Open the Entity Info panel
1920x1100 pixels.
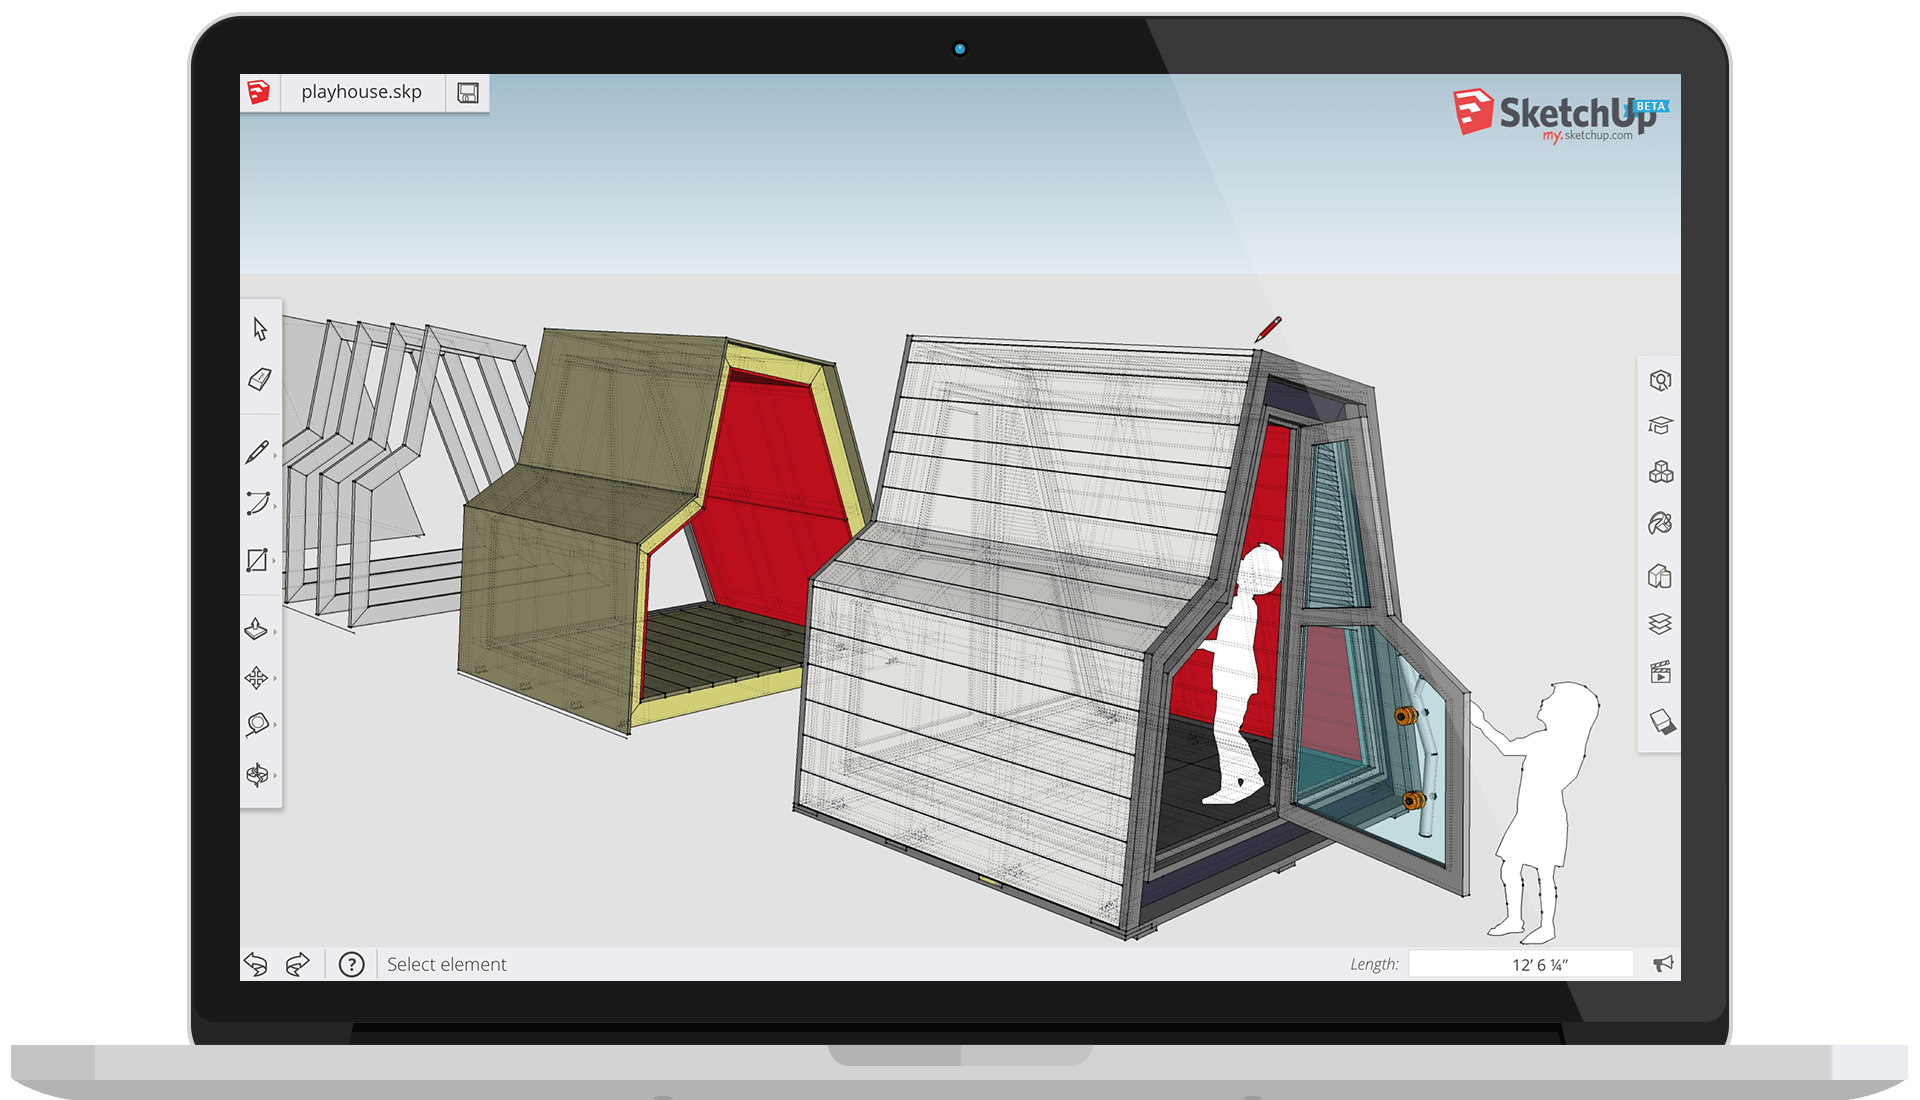click(1660, 380)
